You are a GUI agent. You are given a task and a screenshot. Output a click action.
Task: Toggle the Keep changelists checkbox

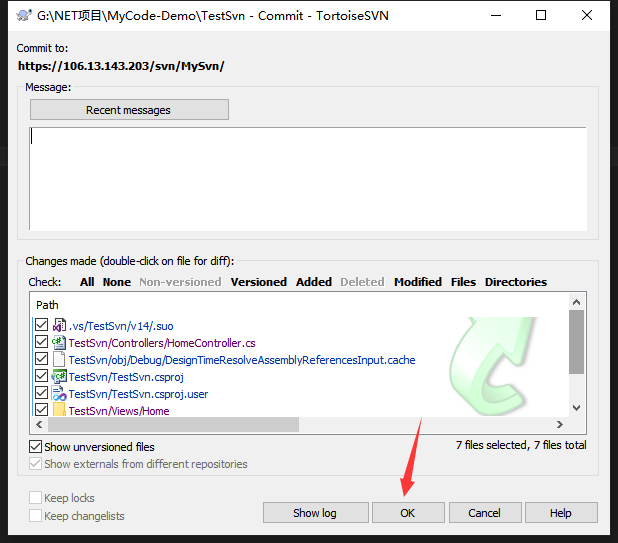coord(35,515)
